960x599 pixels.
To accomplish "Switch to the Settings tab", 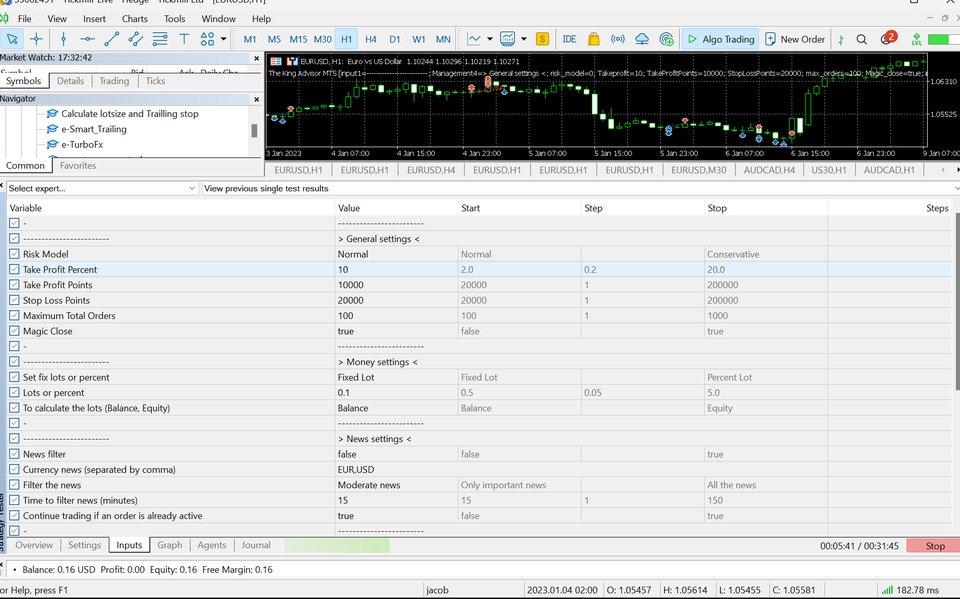I will pos(84,545).
